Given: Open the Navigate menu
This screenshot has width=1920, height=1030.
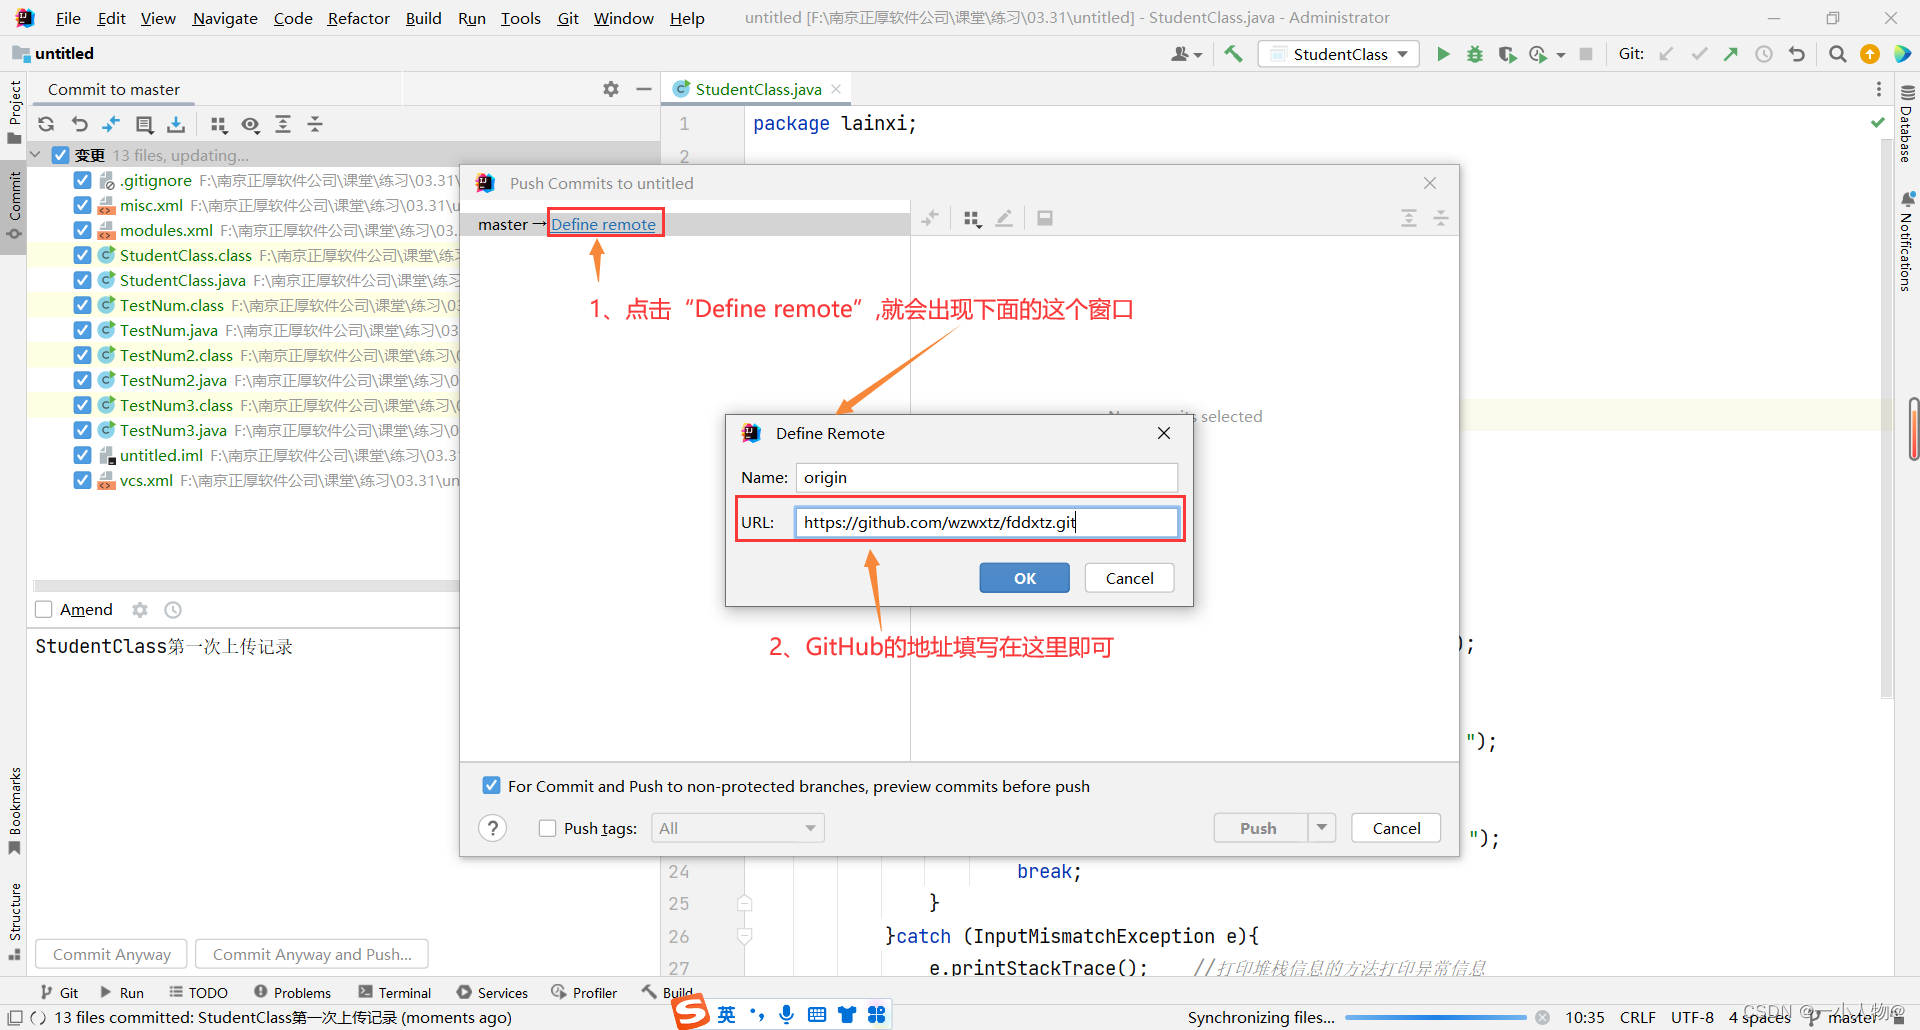Looking at the screenshot, I should (225, 18).
